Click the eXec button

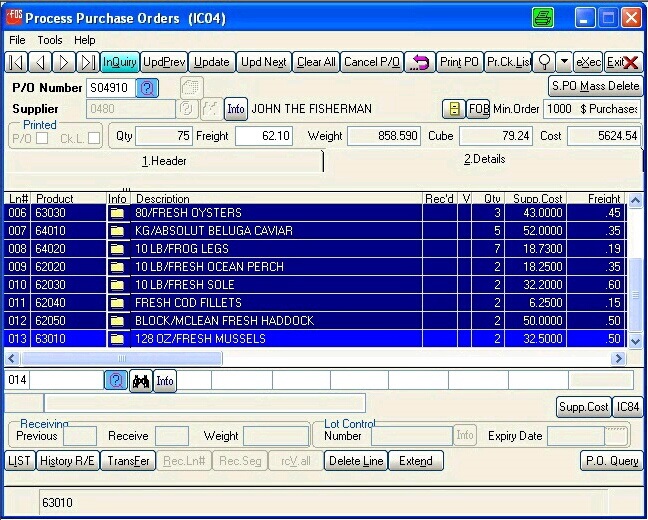pyautogui.click(x=588, y=62)
